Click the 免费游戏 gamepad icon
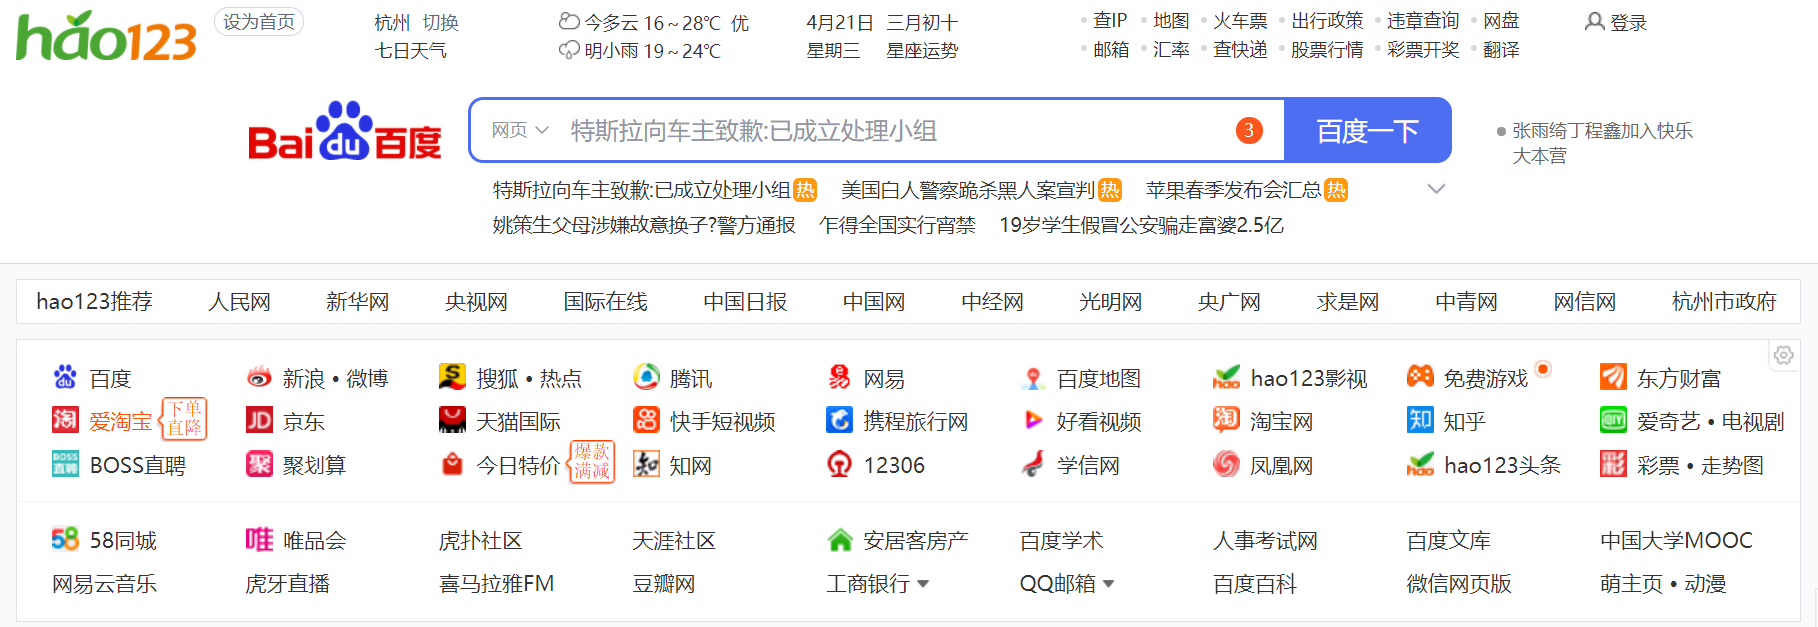 point(1420,376)
